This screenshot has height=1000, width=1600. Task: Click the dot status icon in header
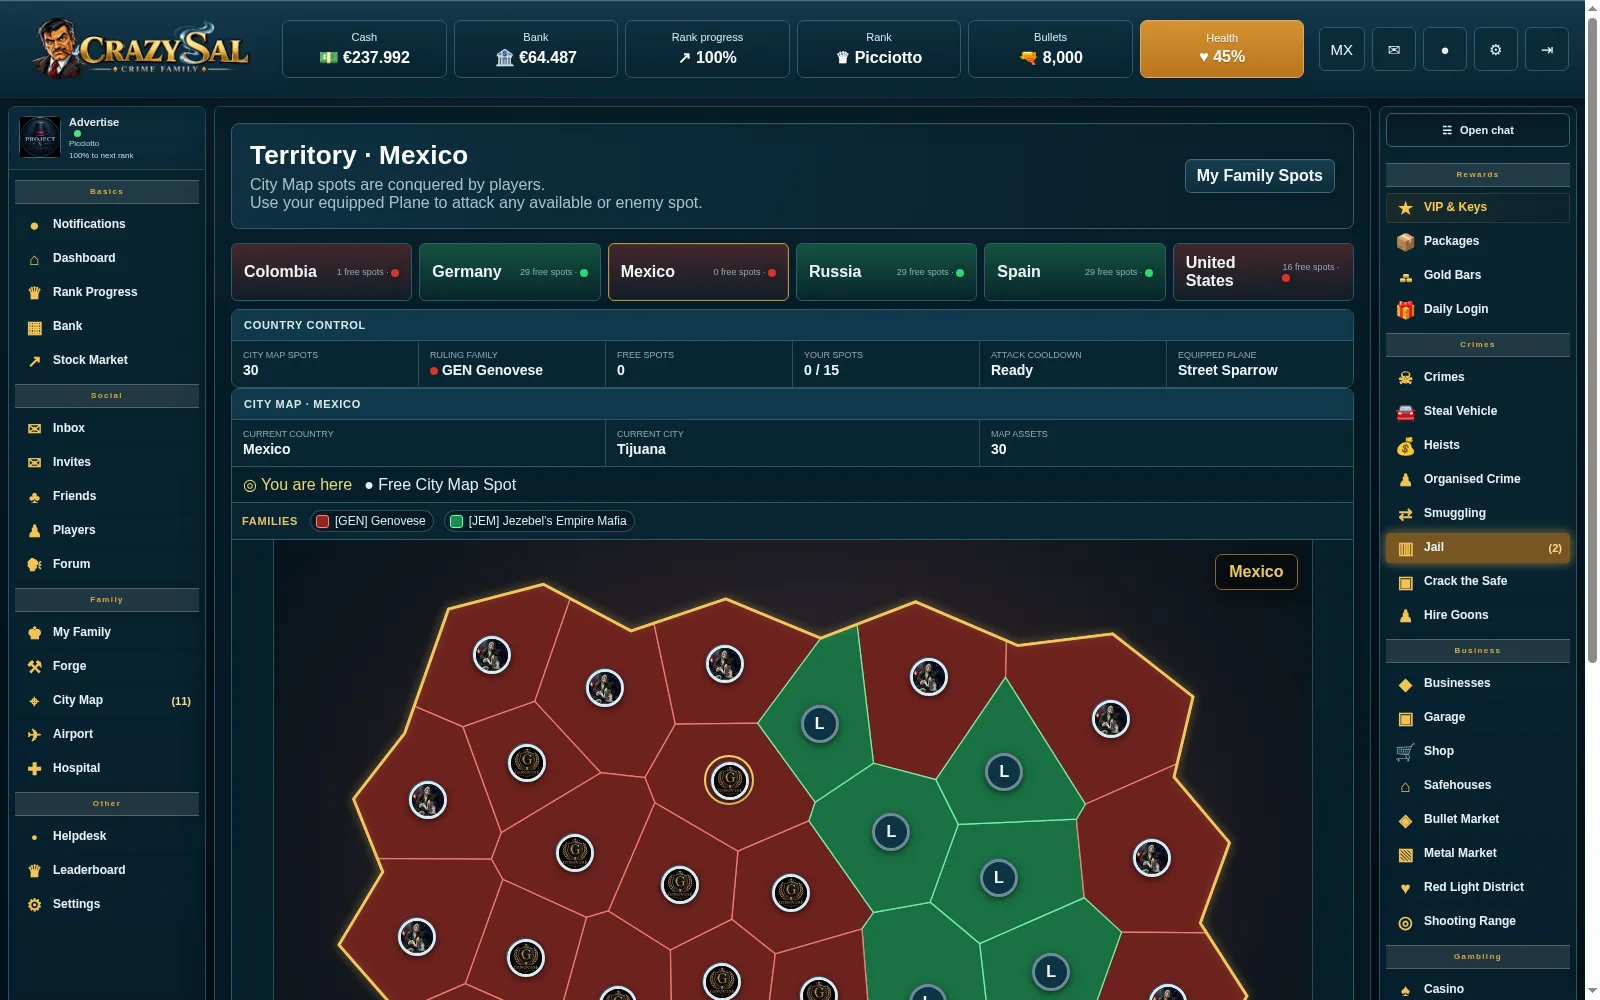pyautogui.click(x=1444, y=49)
